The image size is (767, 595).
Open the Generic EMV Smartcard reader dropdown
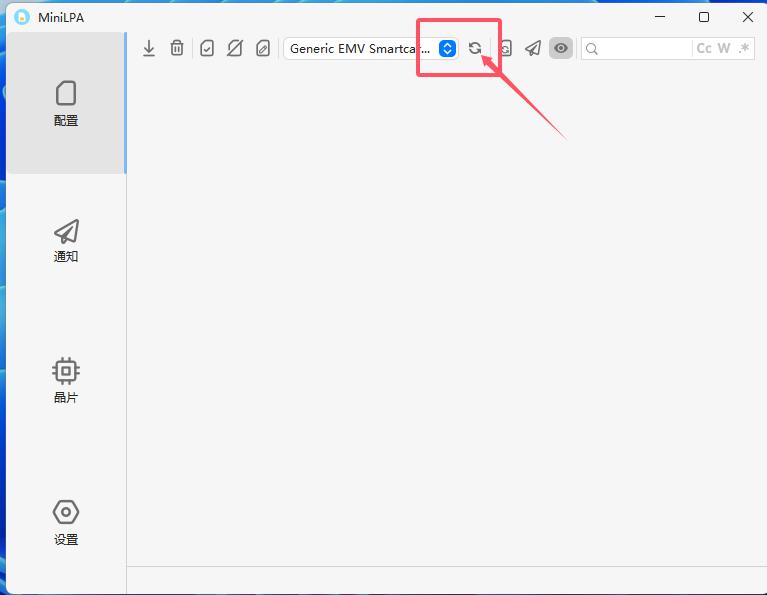click(x=360, y=48)
